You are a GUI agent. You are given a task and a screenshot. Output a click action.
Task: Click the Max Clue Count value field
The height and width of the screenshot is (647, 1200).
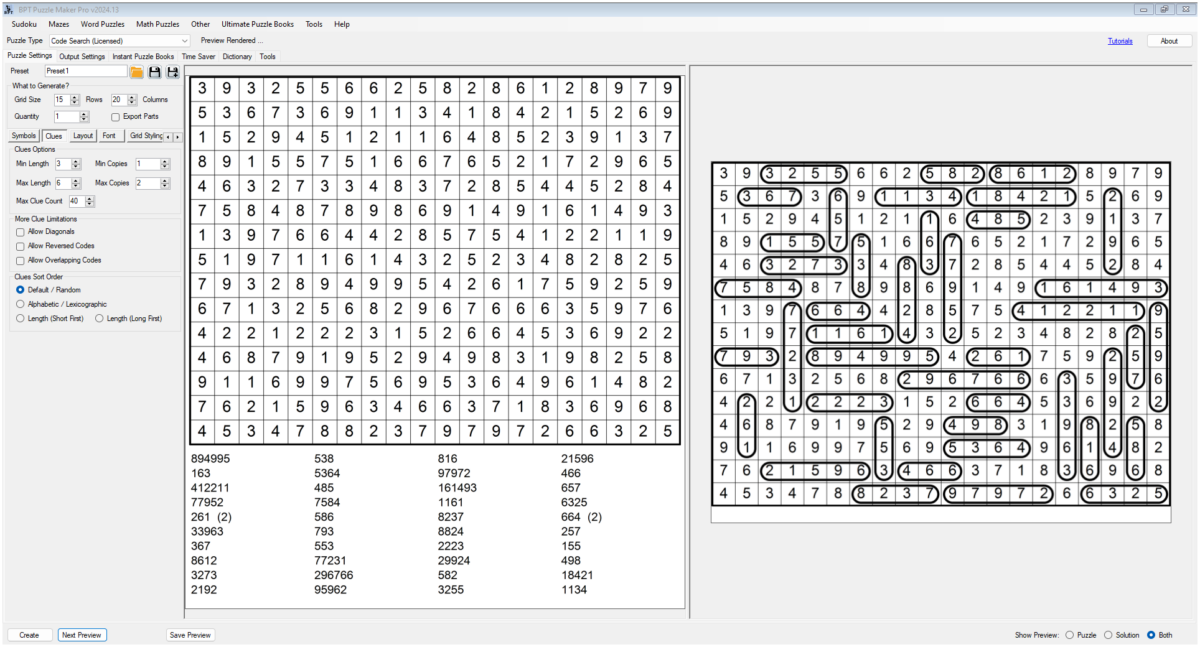pos(76,201)
